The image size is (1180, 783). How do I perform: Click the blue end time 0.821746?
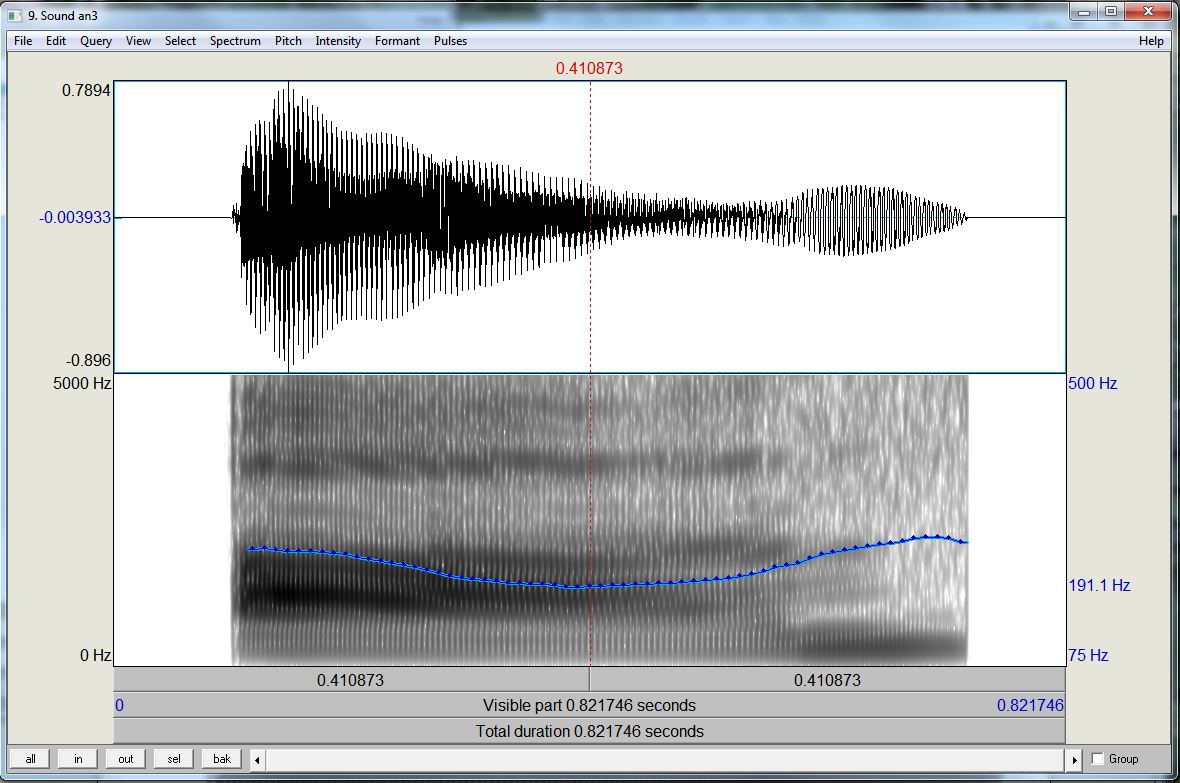[1030, 705]
